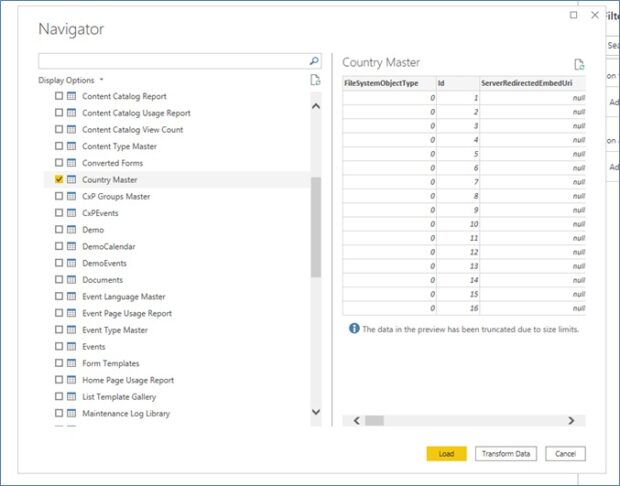620x486 pixels.
Task: Click the Id cell with value 13
Action: [x=458, y=266]
